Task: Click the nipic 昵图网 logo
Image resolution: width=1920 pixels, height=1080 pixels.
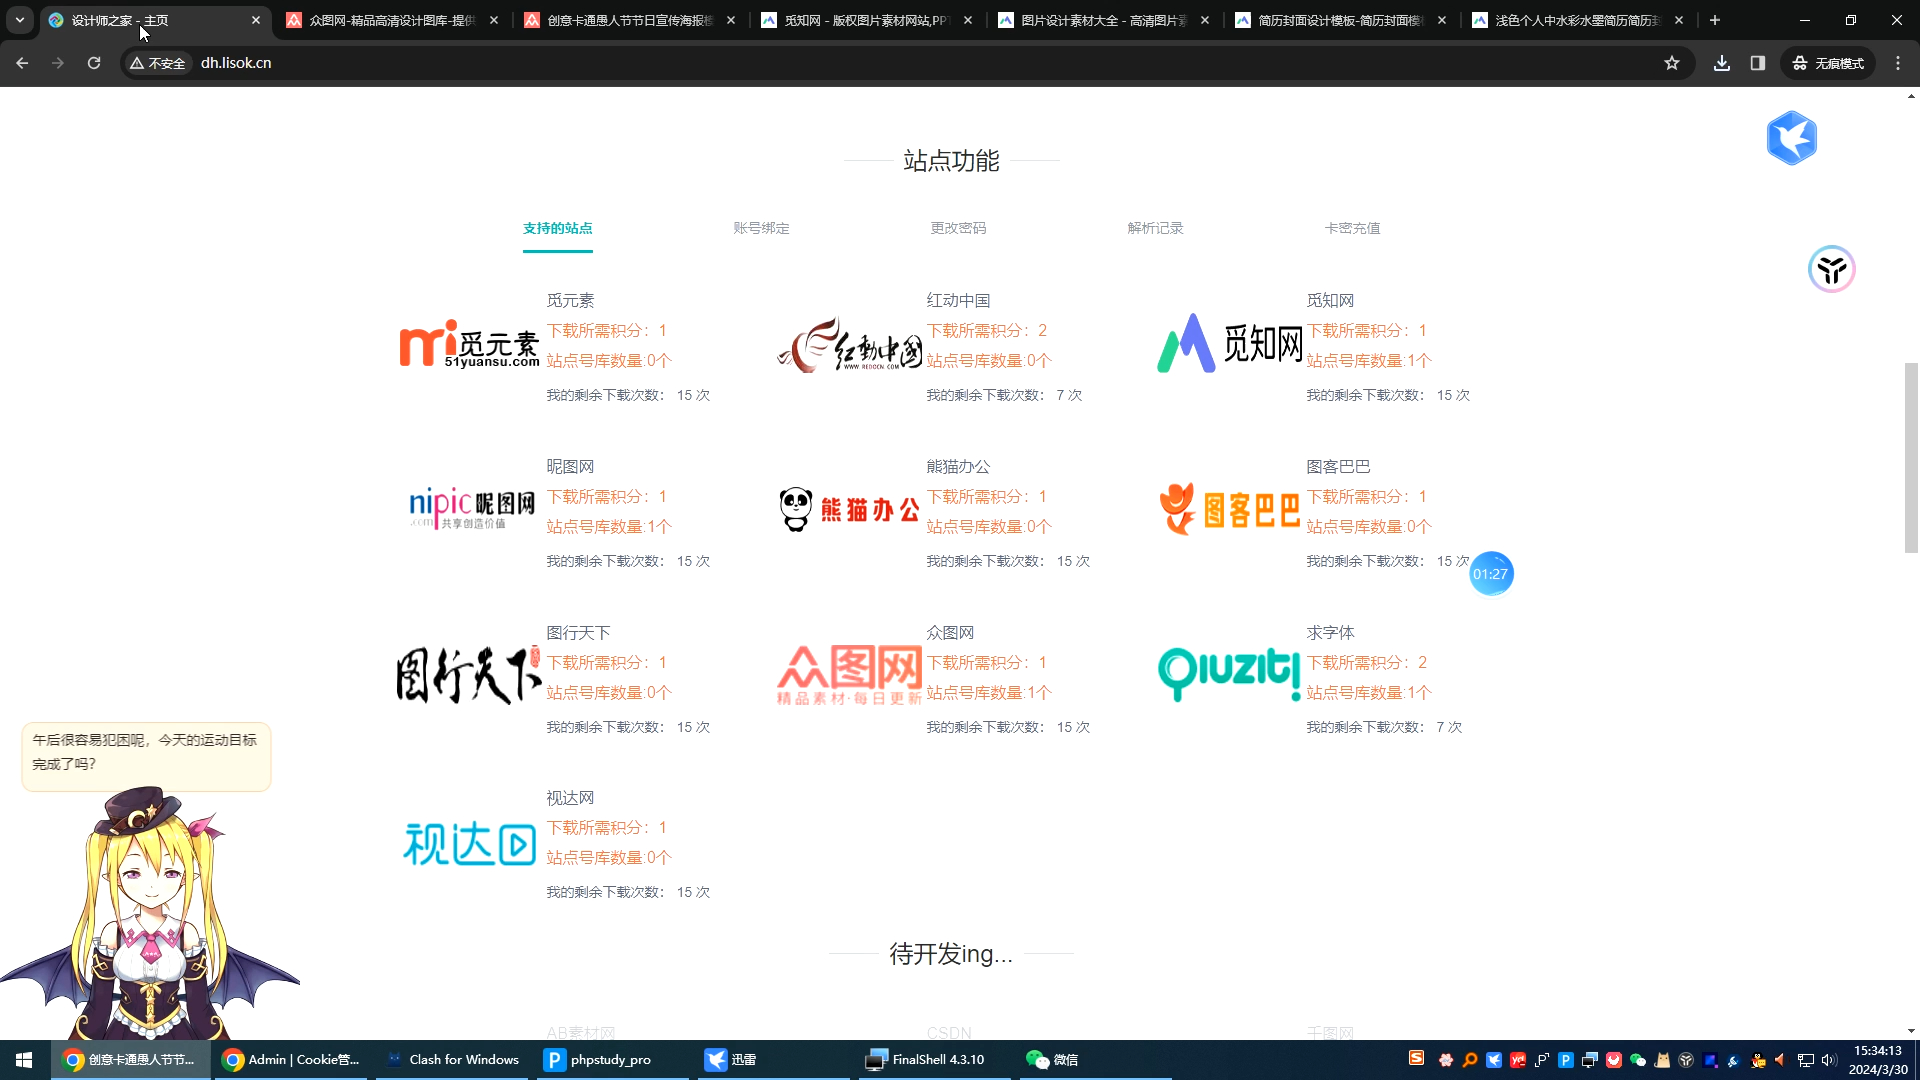Action: click(471, 508)
